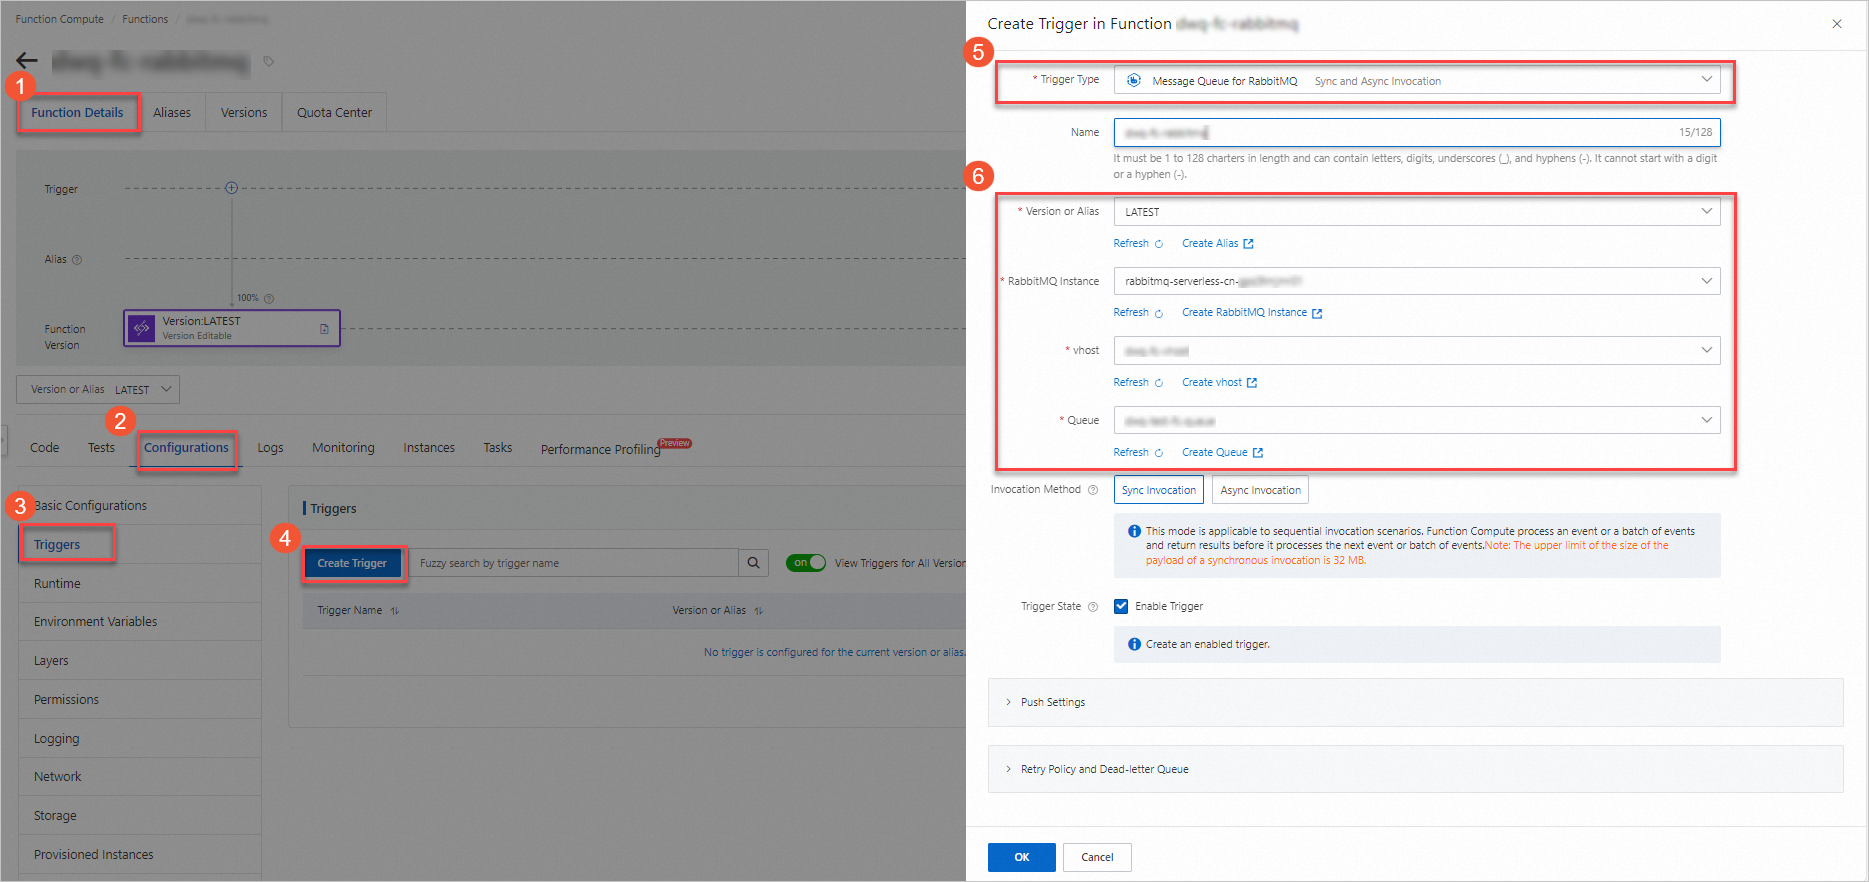The height and width of the screenshot is (882, 1869).
Task: Open the Queue dropdown
Action: coord(1417,420)
